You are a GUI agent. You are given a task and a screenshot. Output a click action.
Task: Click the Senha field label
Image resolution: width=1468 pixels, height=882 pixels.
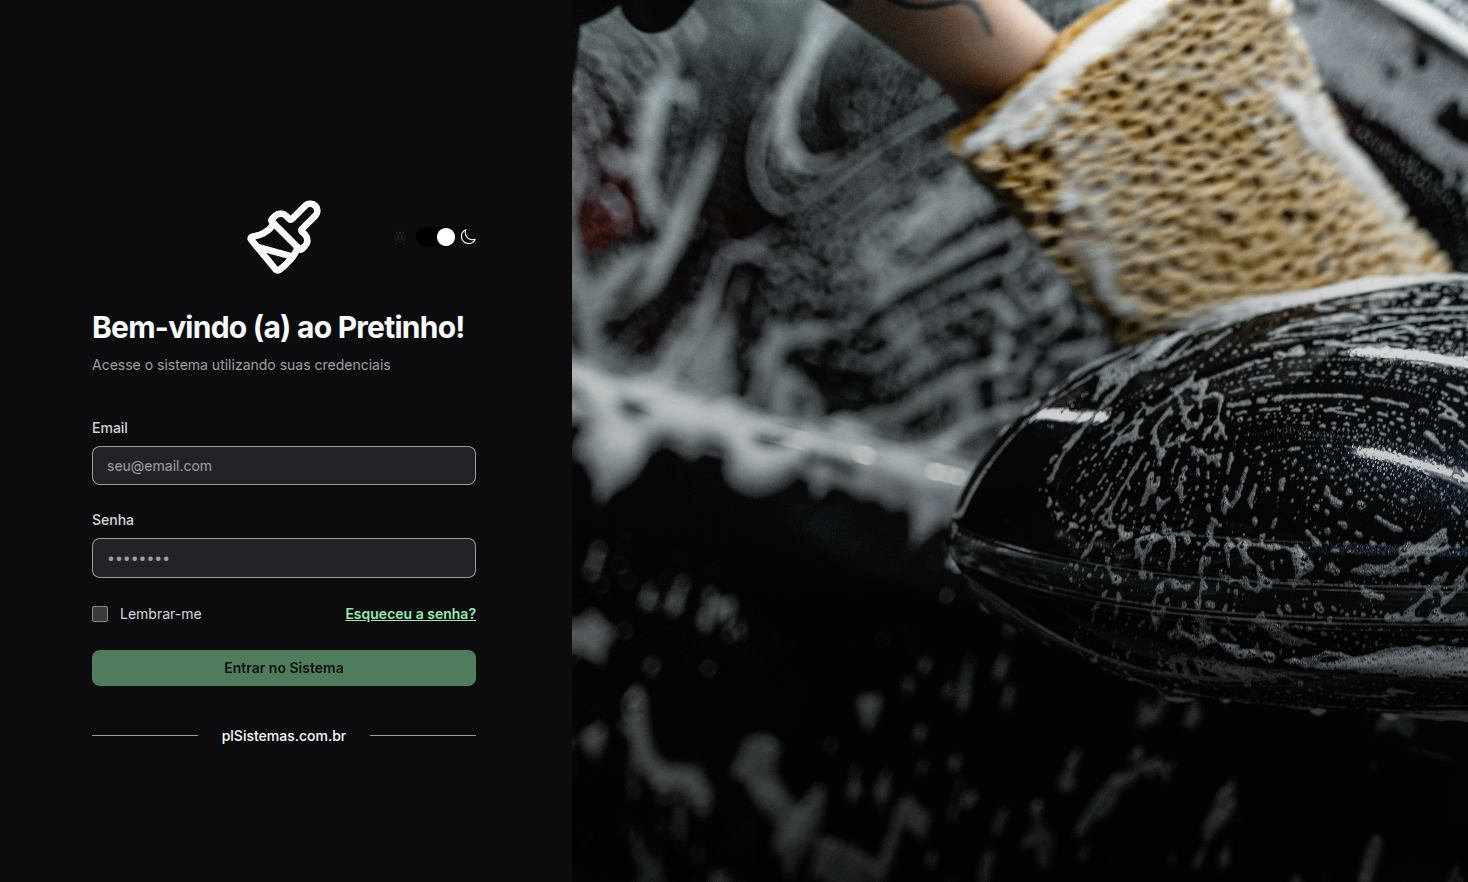(x=113, y=520)
